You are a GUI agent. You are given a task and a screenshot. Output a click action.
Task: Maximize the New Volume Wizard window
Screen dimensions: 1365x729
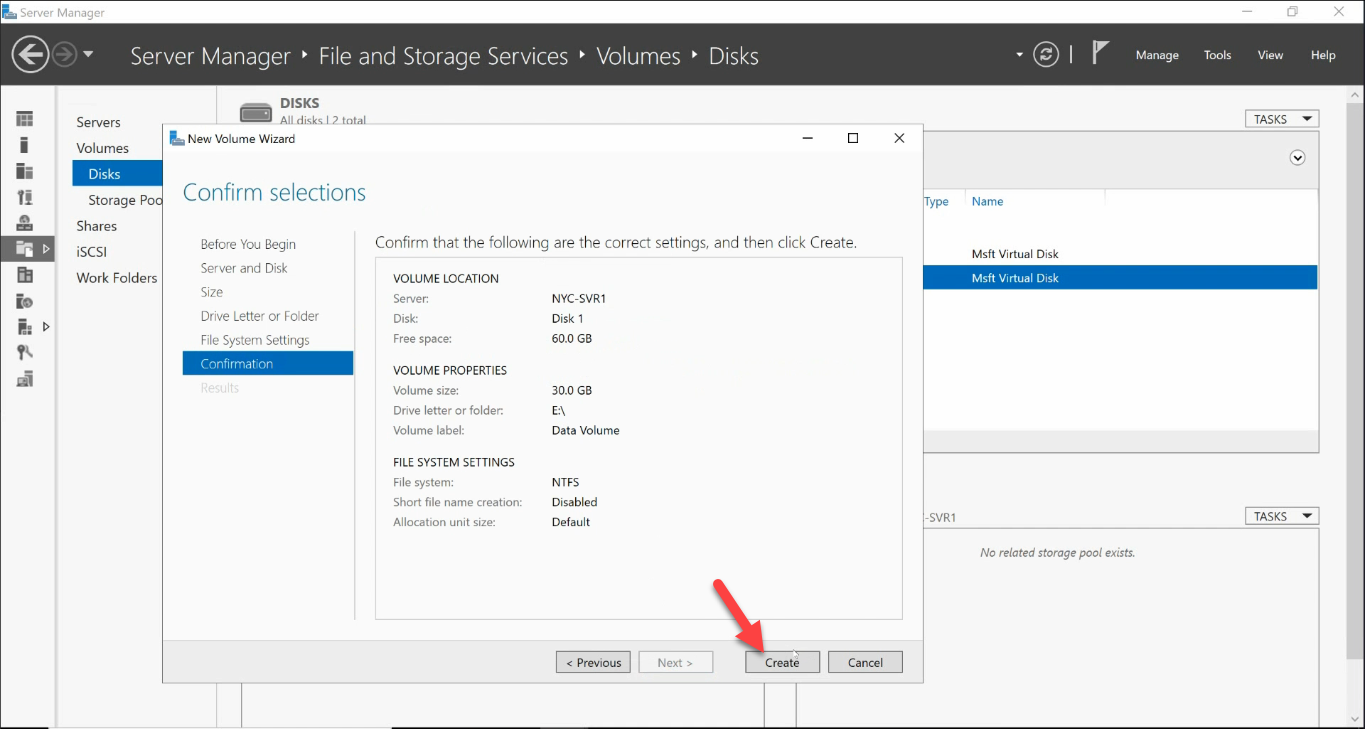click(853, 139)
